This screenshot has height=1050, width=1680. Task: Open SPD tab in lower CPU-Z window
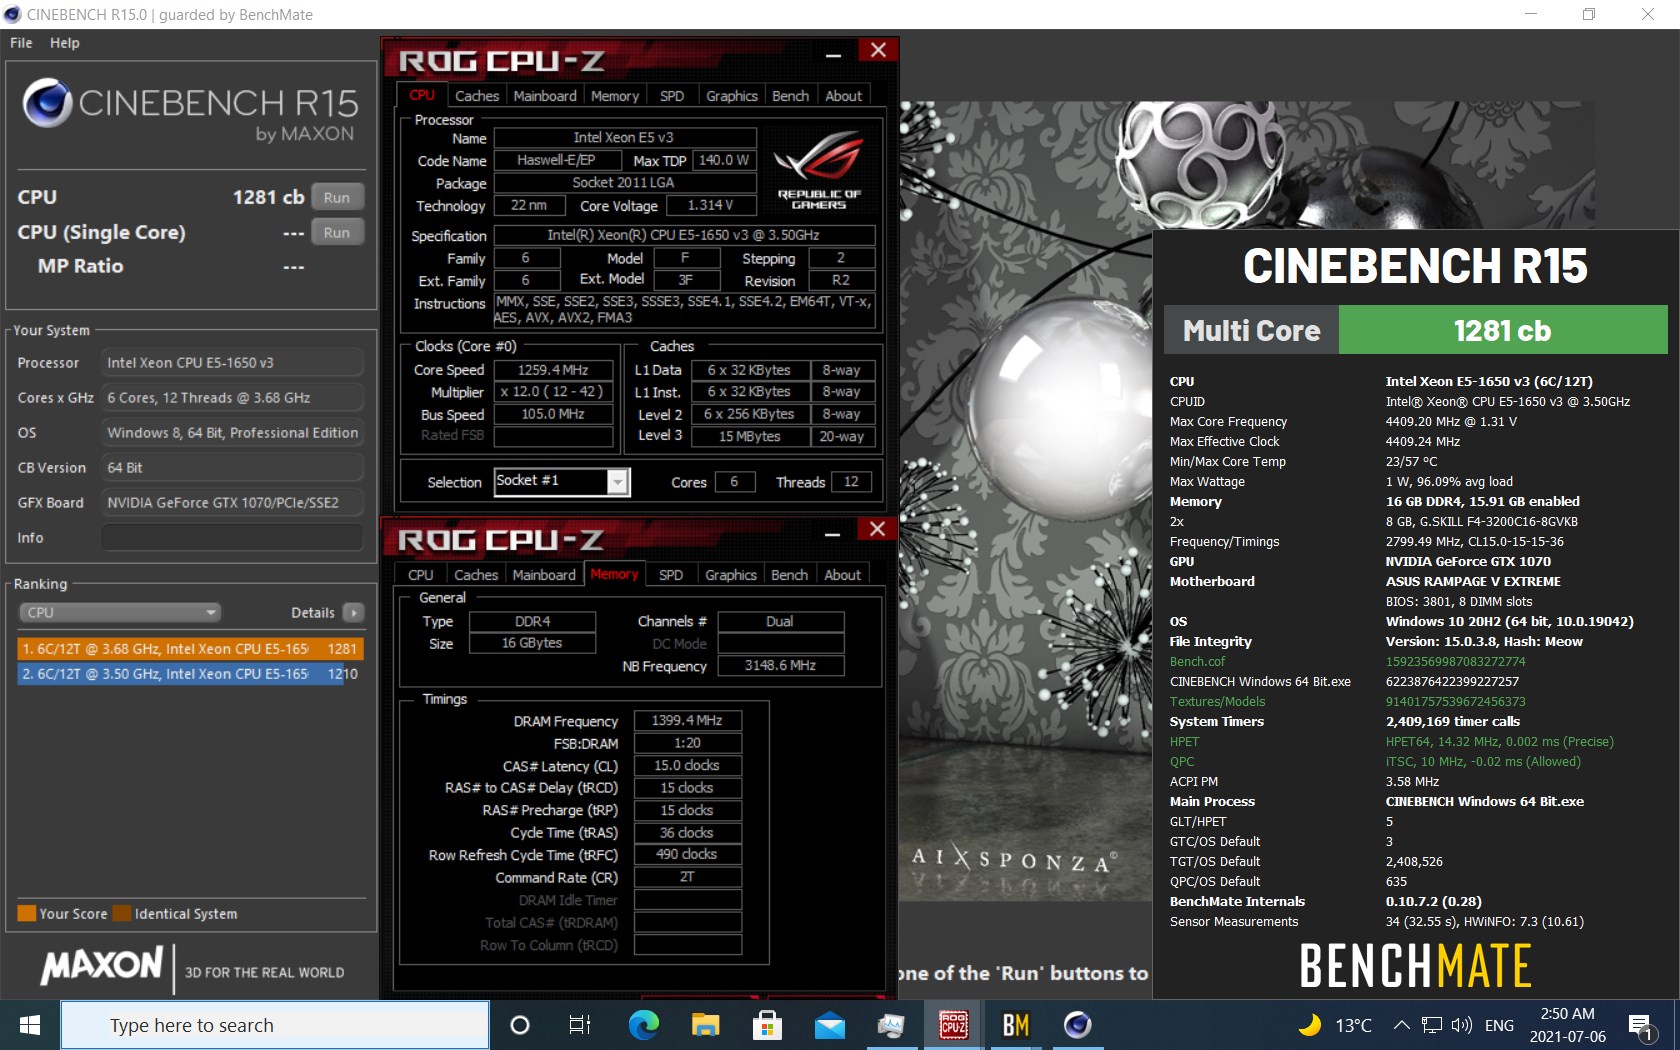point(671,575)
